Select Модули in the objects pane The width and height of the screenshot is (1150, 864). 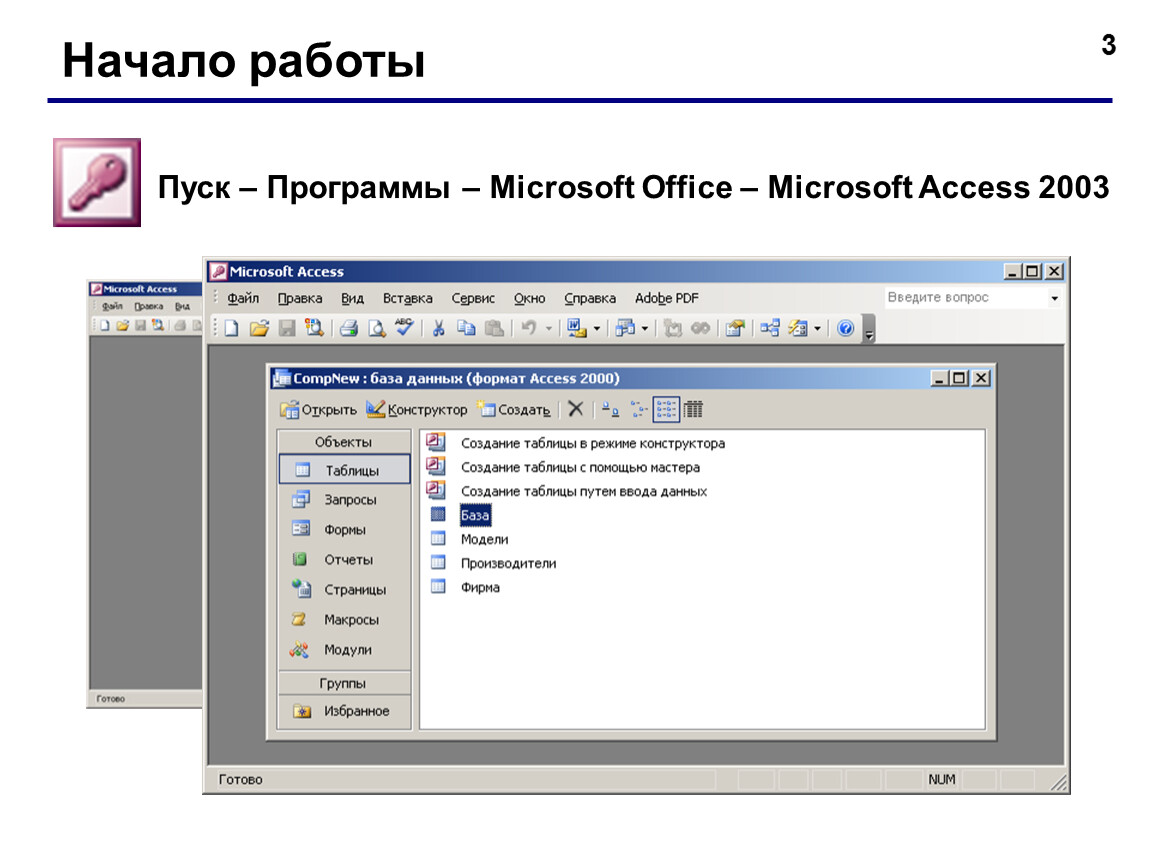point(344,650)
